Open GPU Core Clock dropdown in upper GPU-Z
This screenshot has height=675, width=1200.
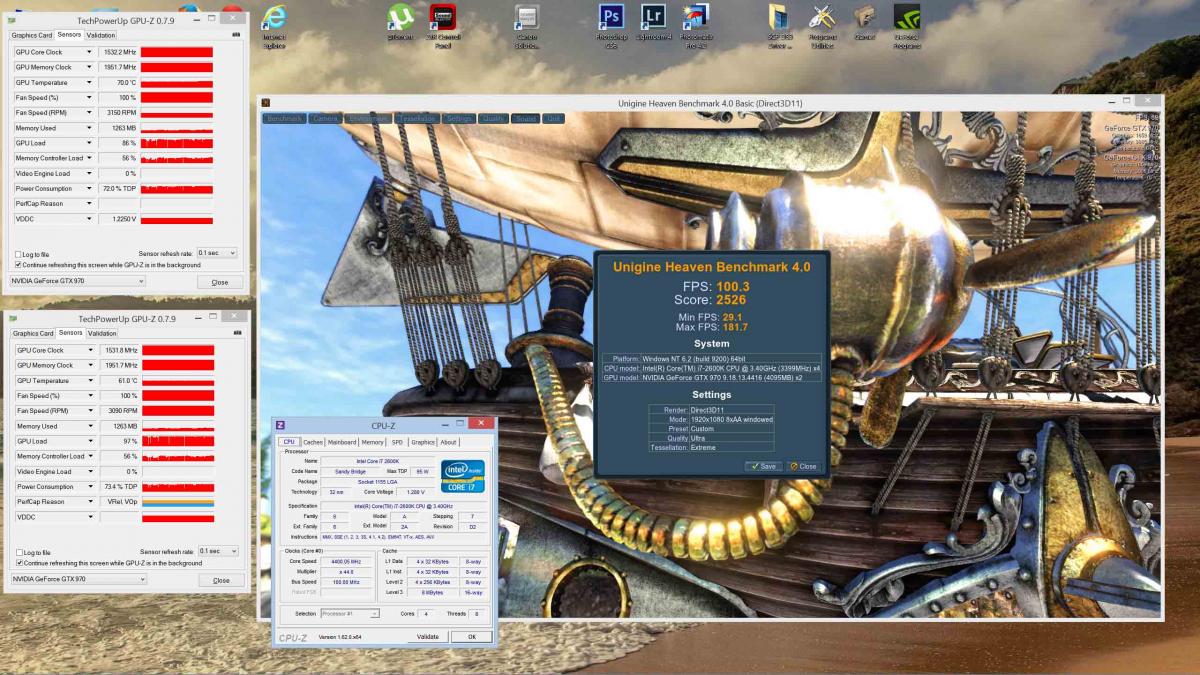click(x=90, y=52)
